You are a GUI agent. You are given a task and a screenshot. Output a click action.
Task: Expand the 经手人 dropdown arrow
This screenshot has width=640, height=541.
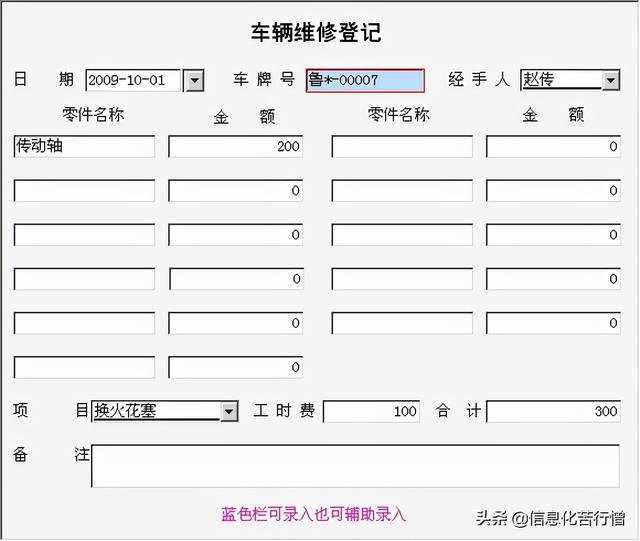pyautogui.click(x=611, y=80)
